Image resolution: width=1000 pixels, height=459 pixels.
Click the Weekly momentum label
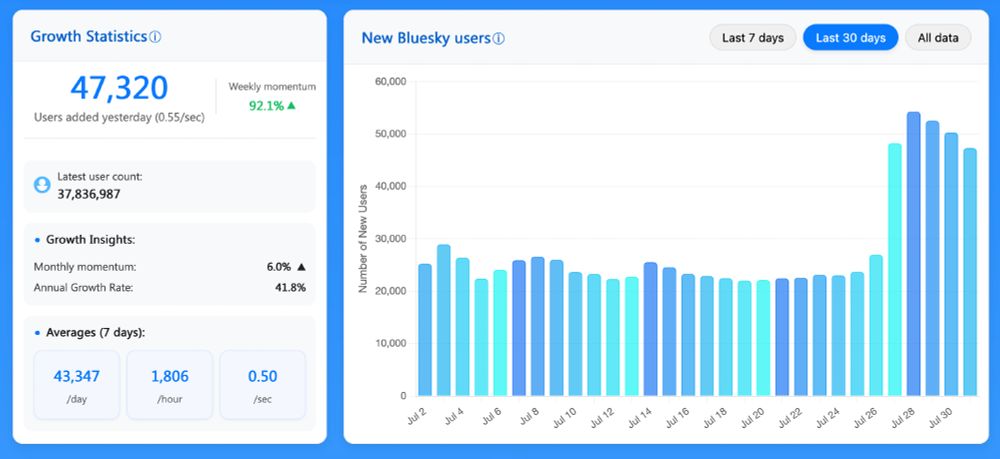[272, 87]
